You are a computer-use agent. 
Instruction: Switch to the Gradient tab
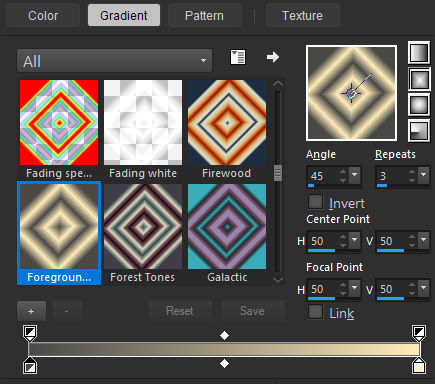[124, 15]
